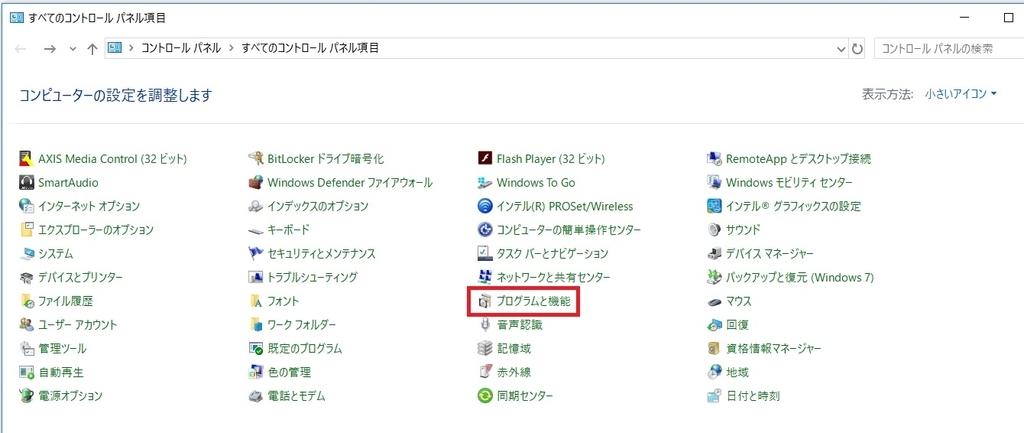Open 資格情報マネージャー link
Viewport: 1024px width, 433px height.
(x=773, y=348)
